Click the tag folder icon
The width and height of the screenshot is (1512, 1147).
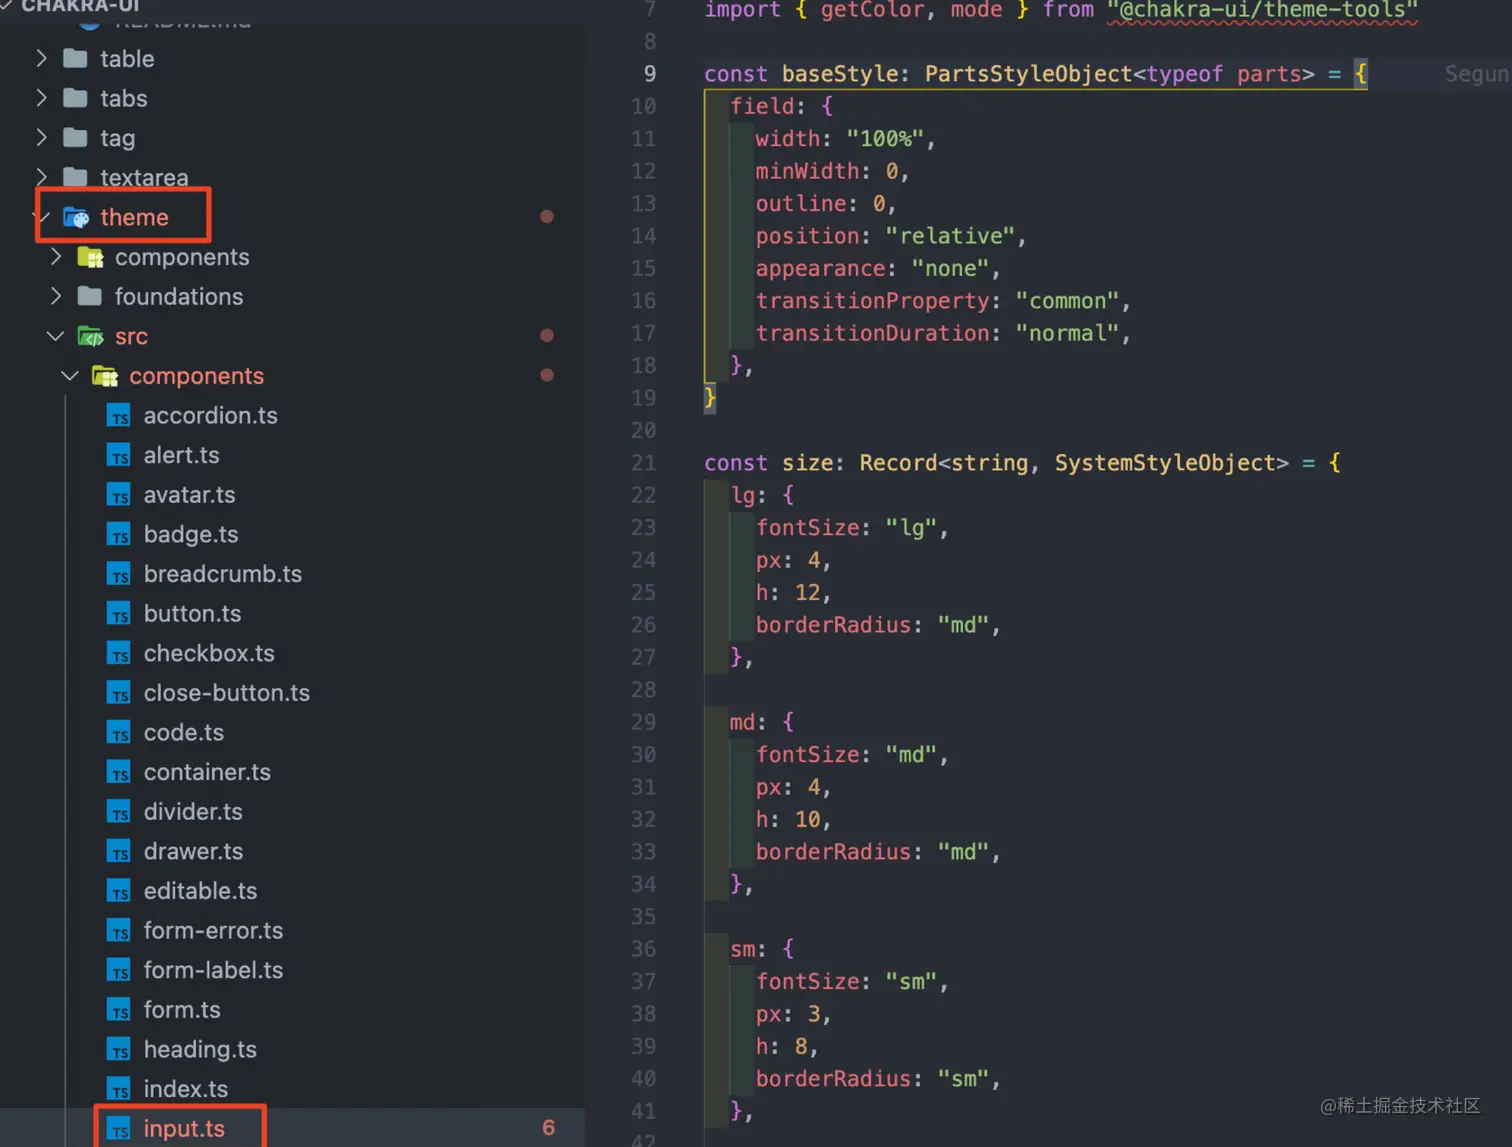point(75,137)
